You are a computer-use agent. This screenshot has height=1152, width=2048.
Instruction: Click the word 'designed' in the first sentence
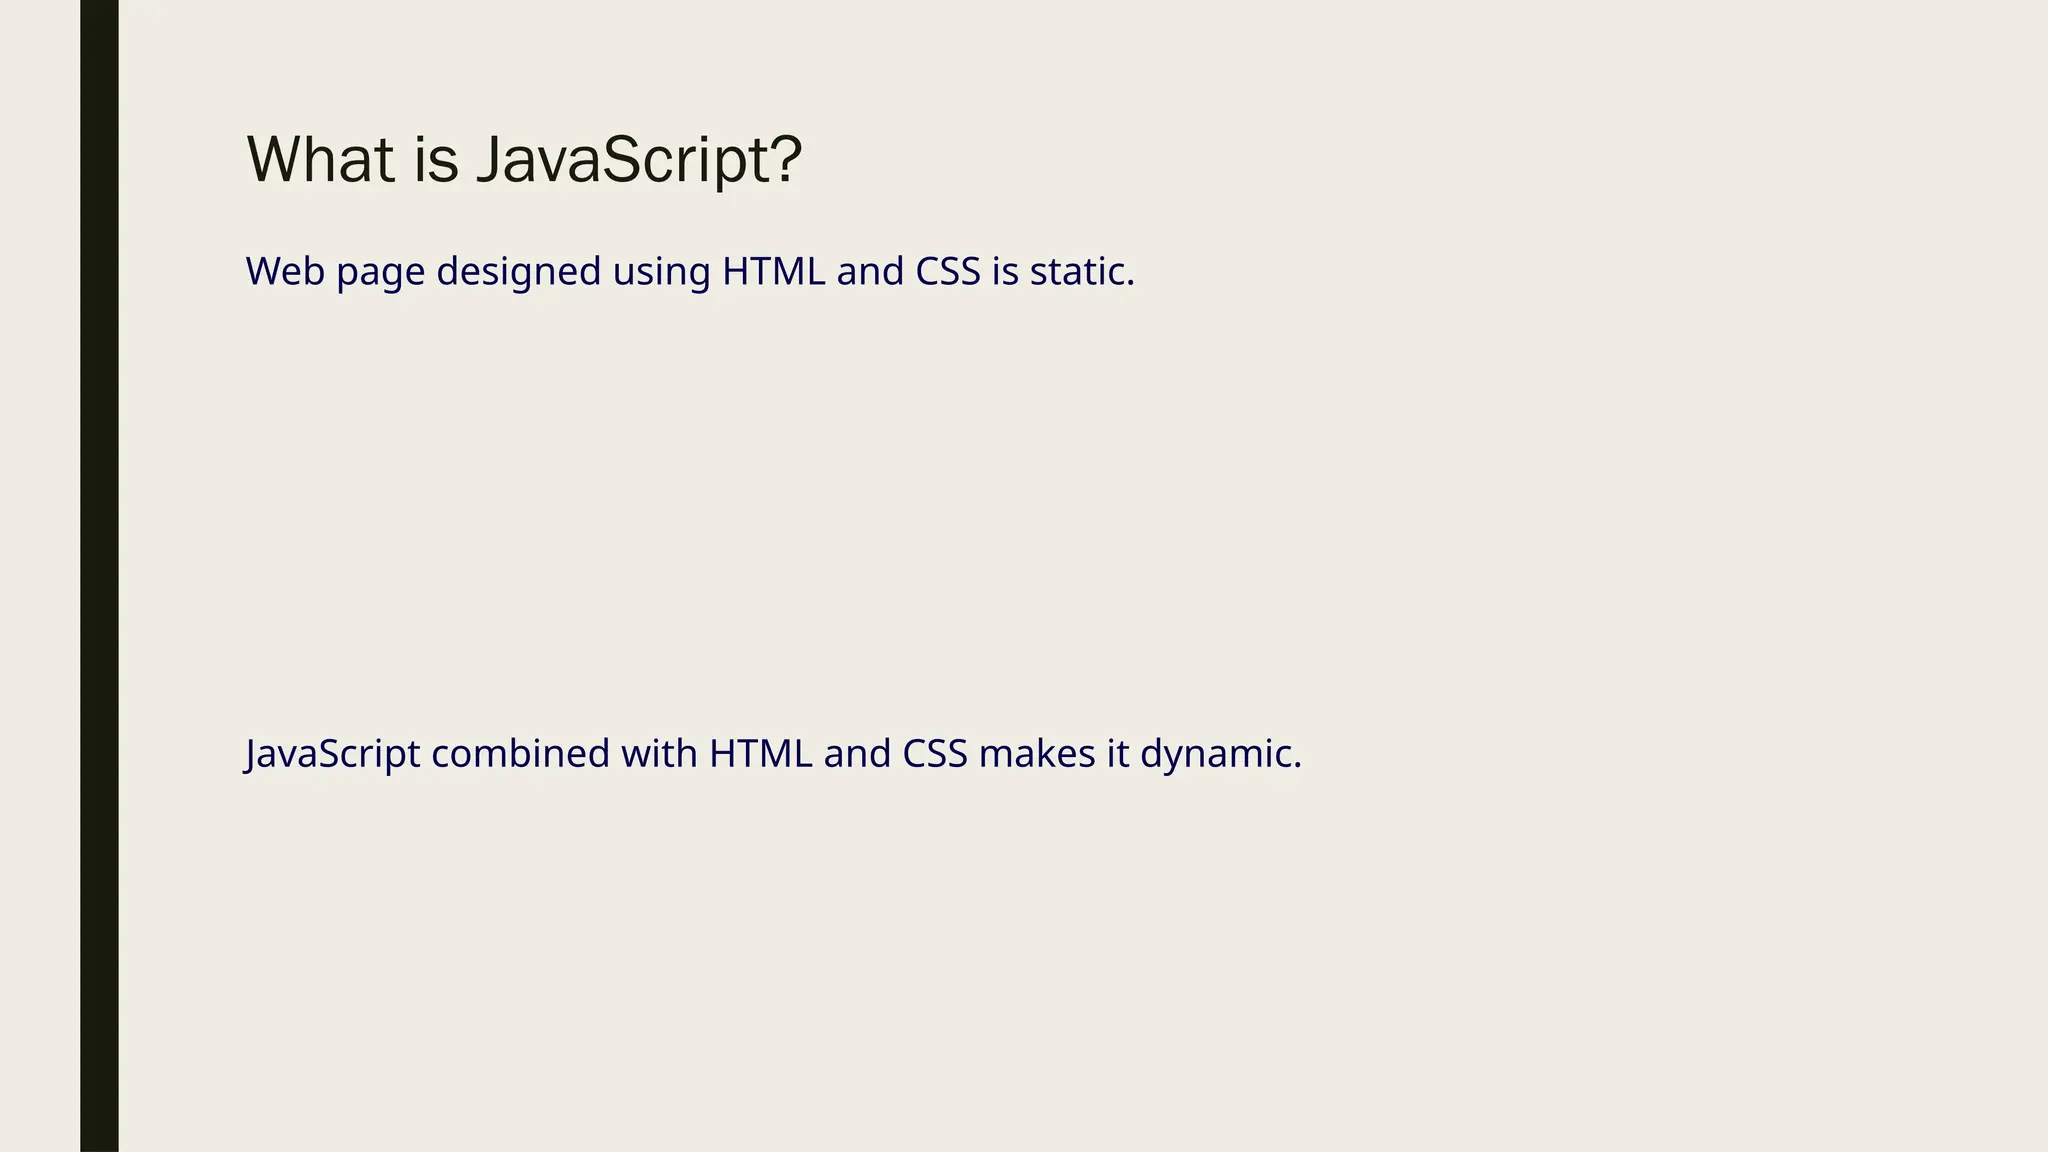(518, 272)
